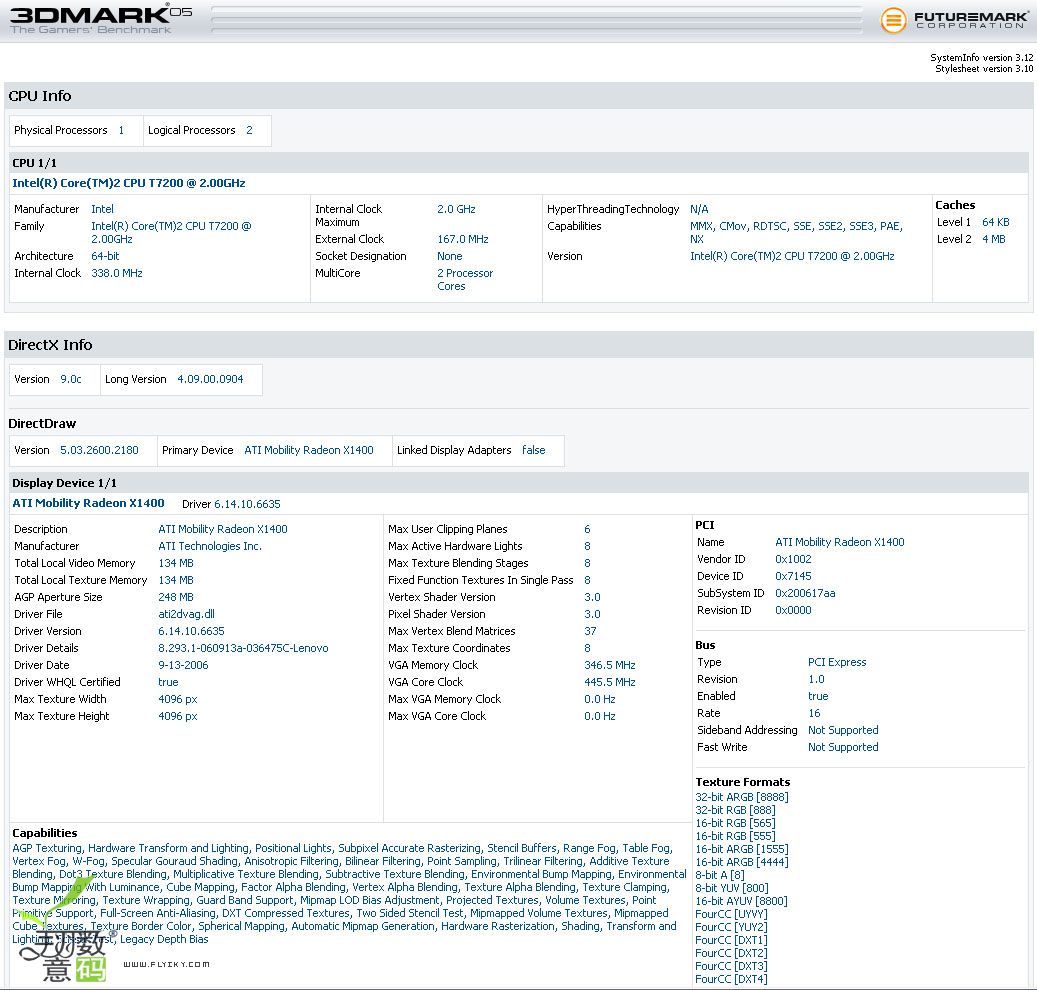Select Internal Clock Maximum value 2.0 GHz

(x=456, y=209)
